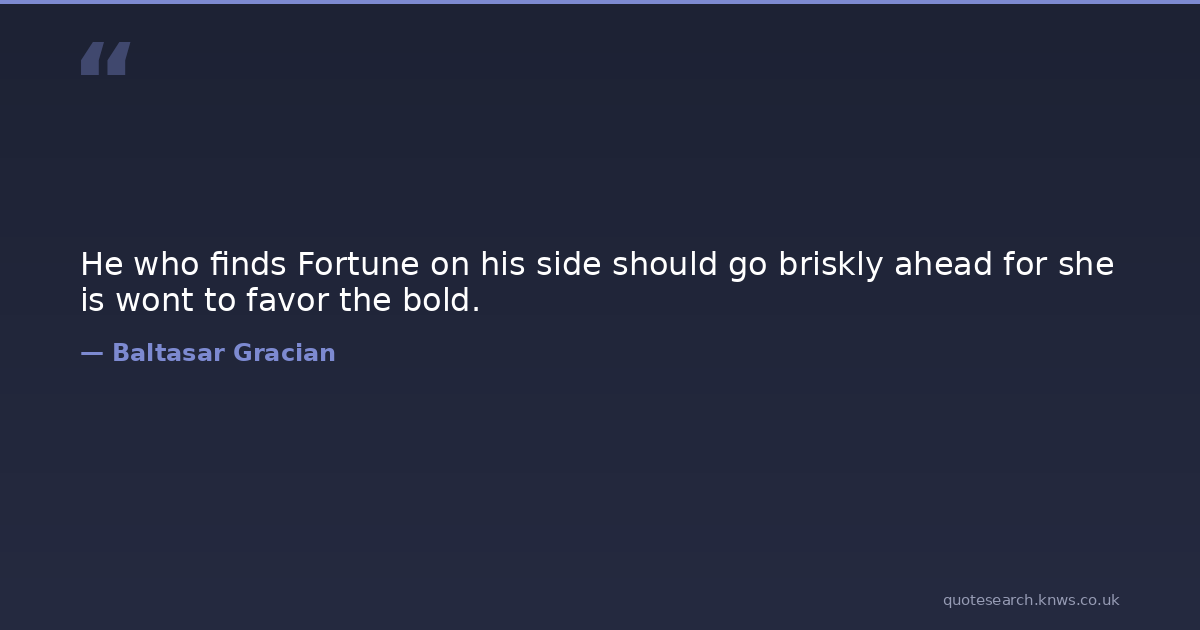1200x630 pixels.
Task: Click the word "He" starting the quote
Action: click(101, 265)
